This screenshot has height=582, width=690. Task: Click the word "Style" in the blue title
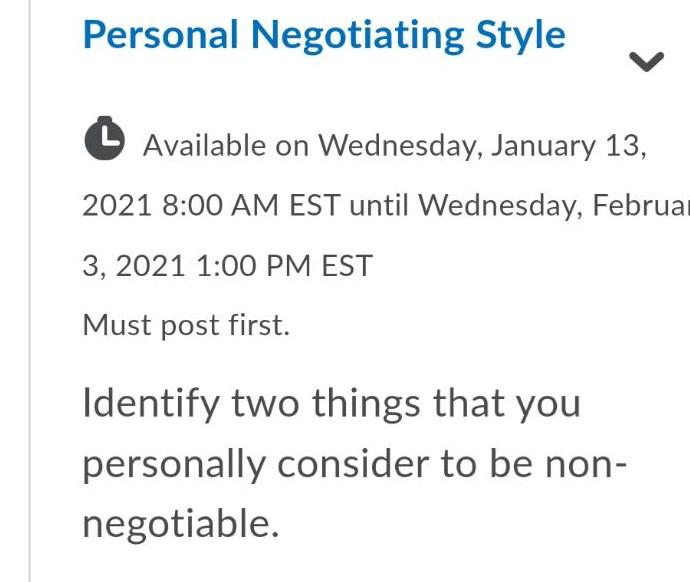click(521, 36)
